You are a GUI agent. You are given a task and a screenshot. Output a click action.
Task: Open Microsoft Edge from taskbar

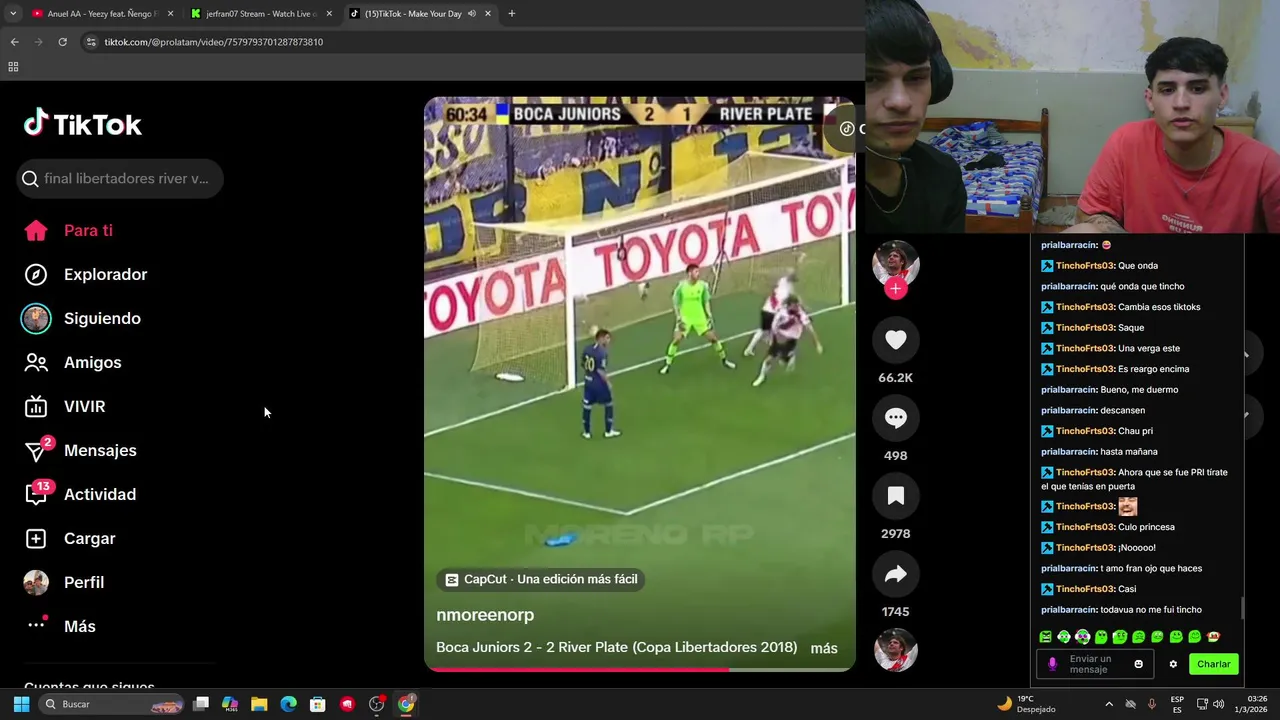[x=288, y=704]
